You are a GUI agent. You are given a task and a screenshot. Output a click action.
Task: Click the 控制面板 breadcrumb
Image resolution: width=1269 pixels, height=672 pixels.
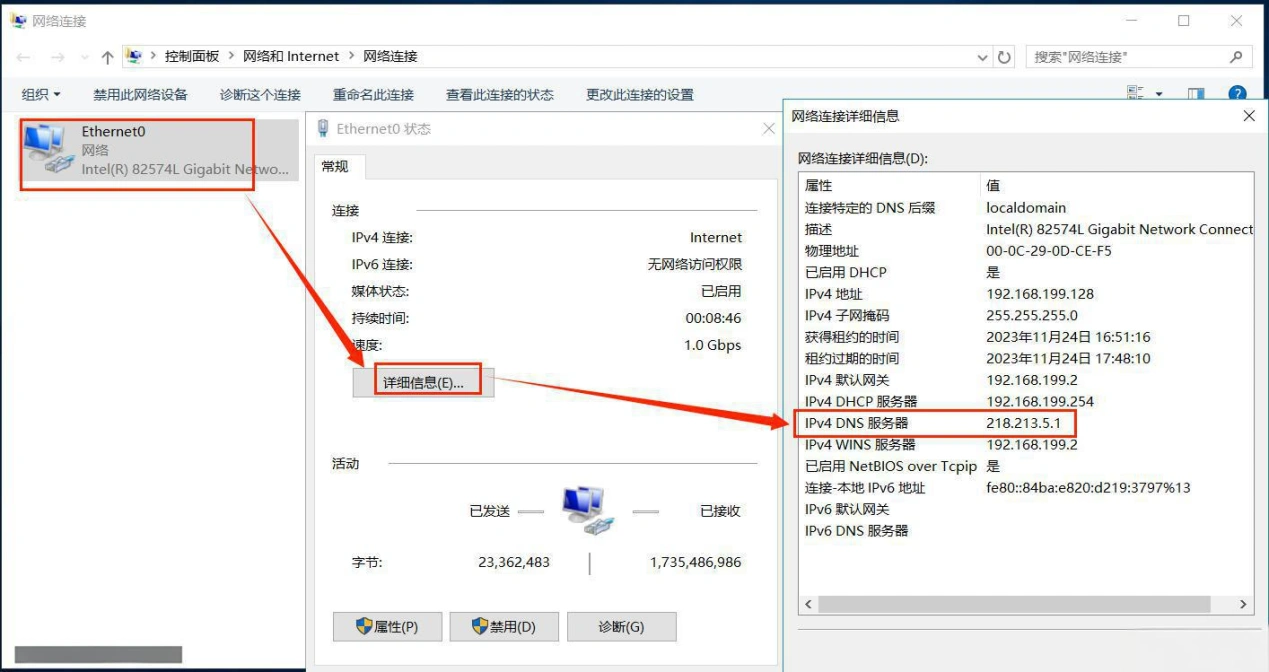pos(192,57)
